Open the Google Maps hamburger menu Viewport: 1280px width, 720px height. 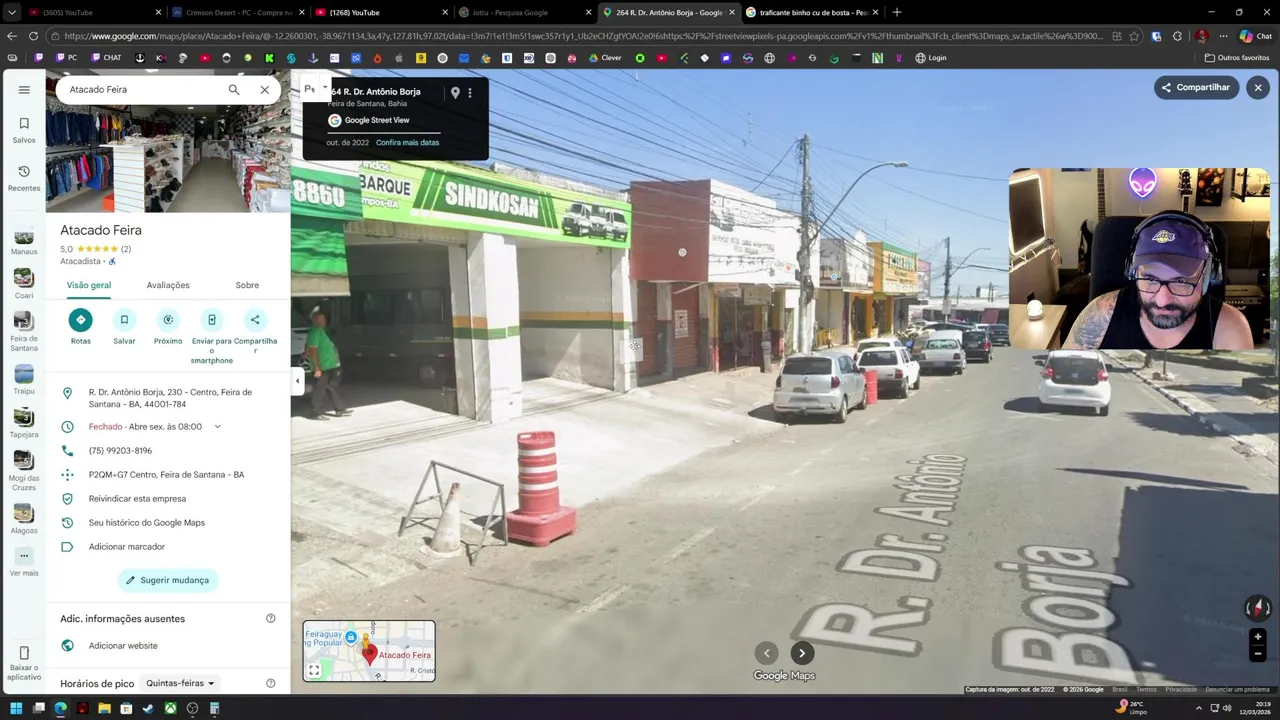point(24,90)
